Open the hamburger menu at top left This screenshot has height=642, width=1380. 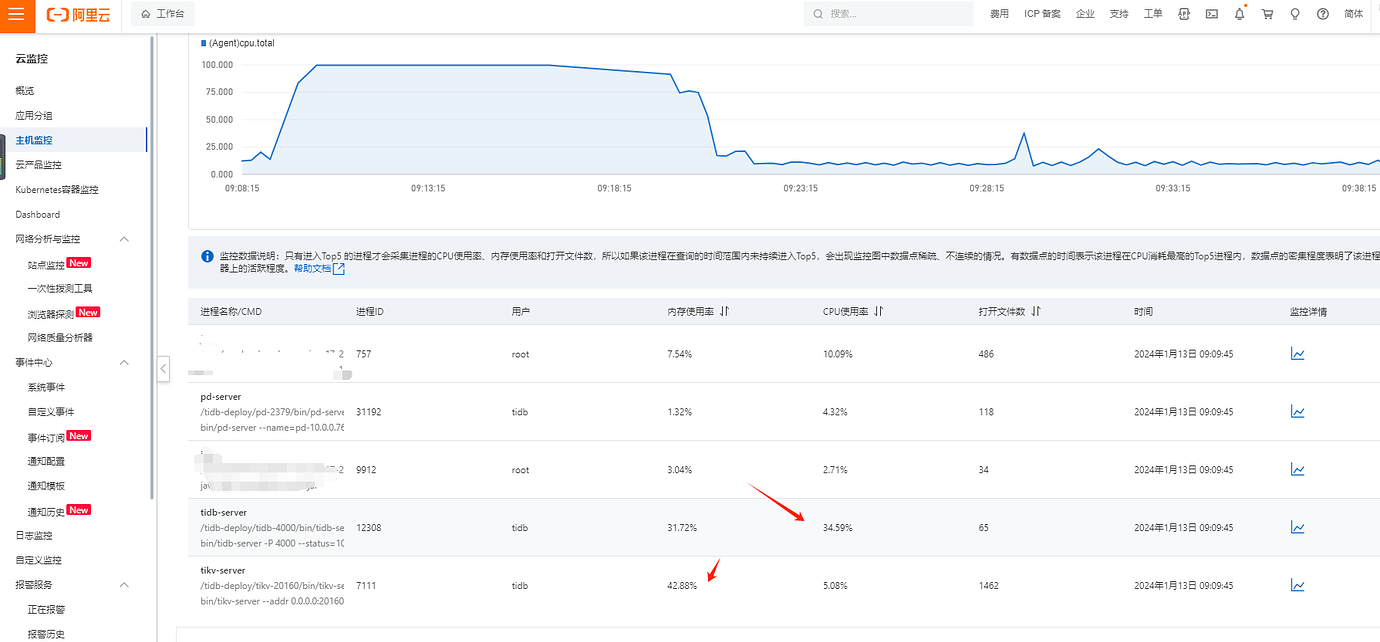(x=14, y=14)
